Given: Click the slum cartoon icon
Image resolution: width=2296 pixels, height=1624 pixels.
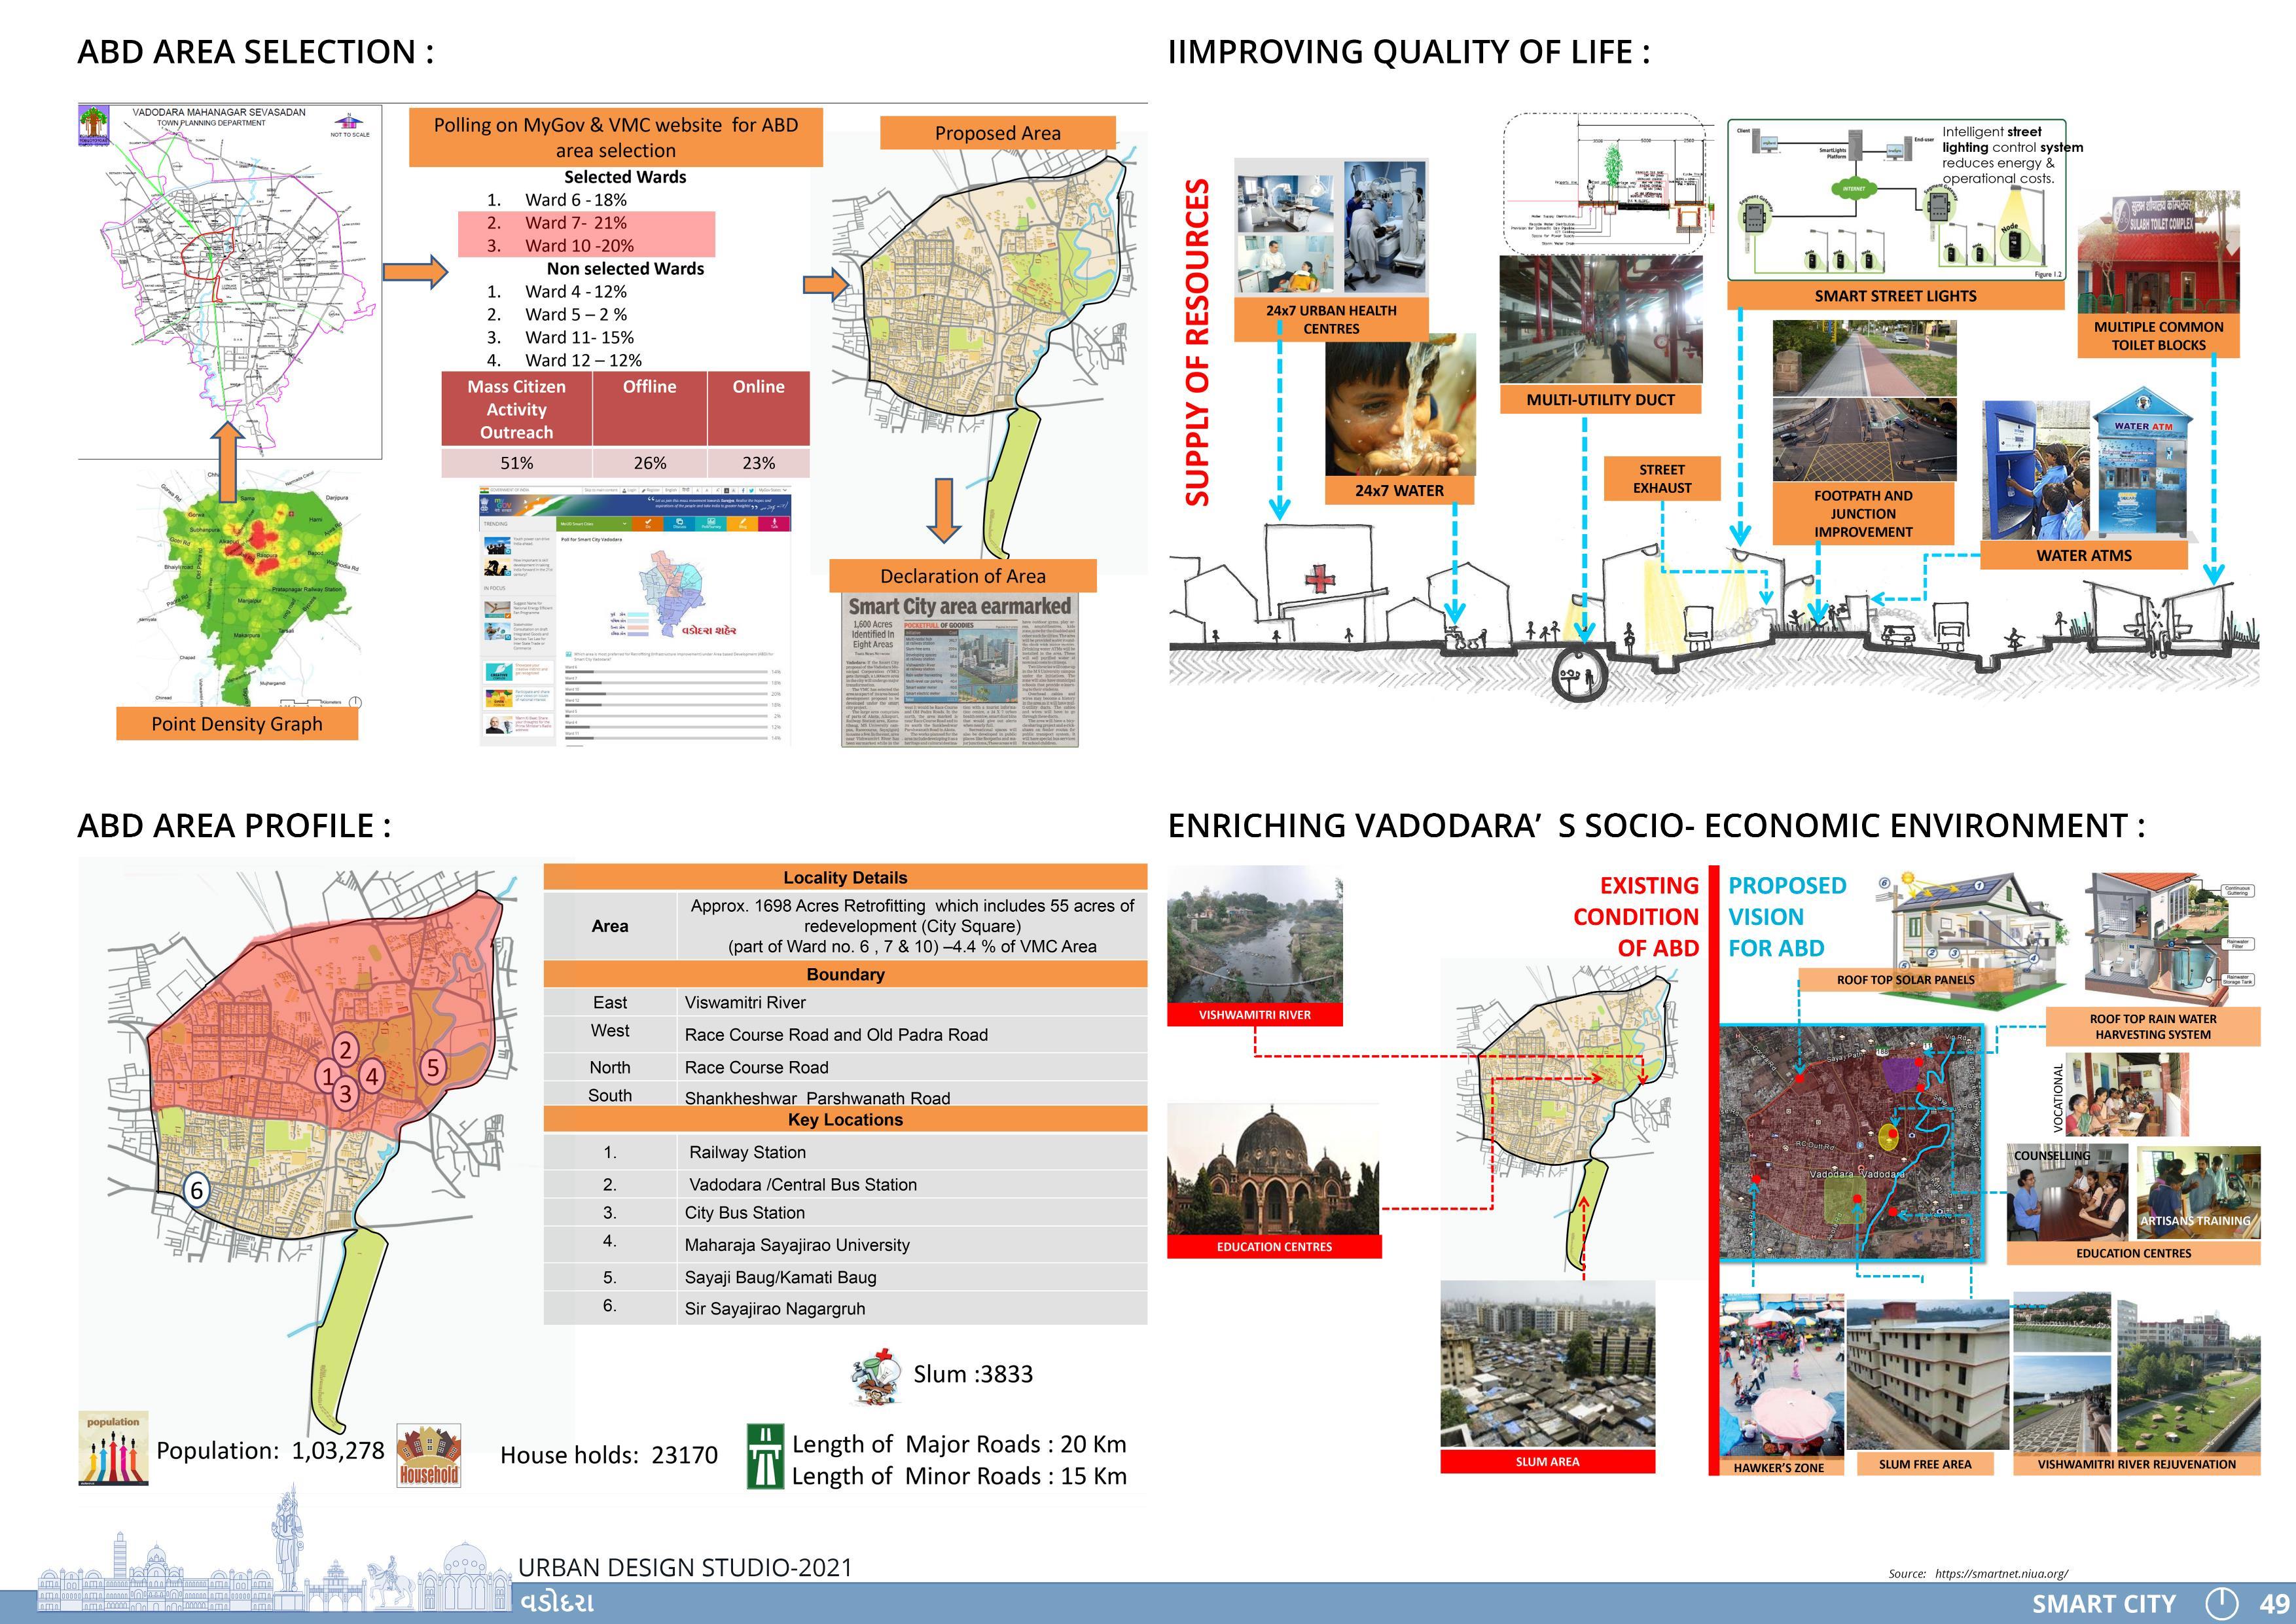Looking at the screenshot, I should 877,1376.
